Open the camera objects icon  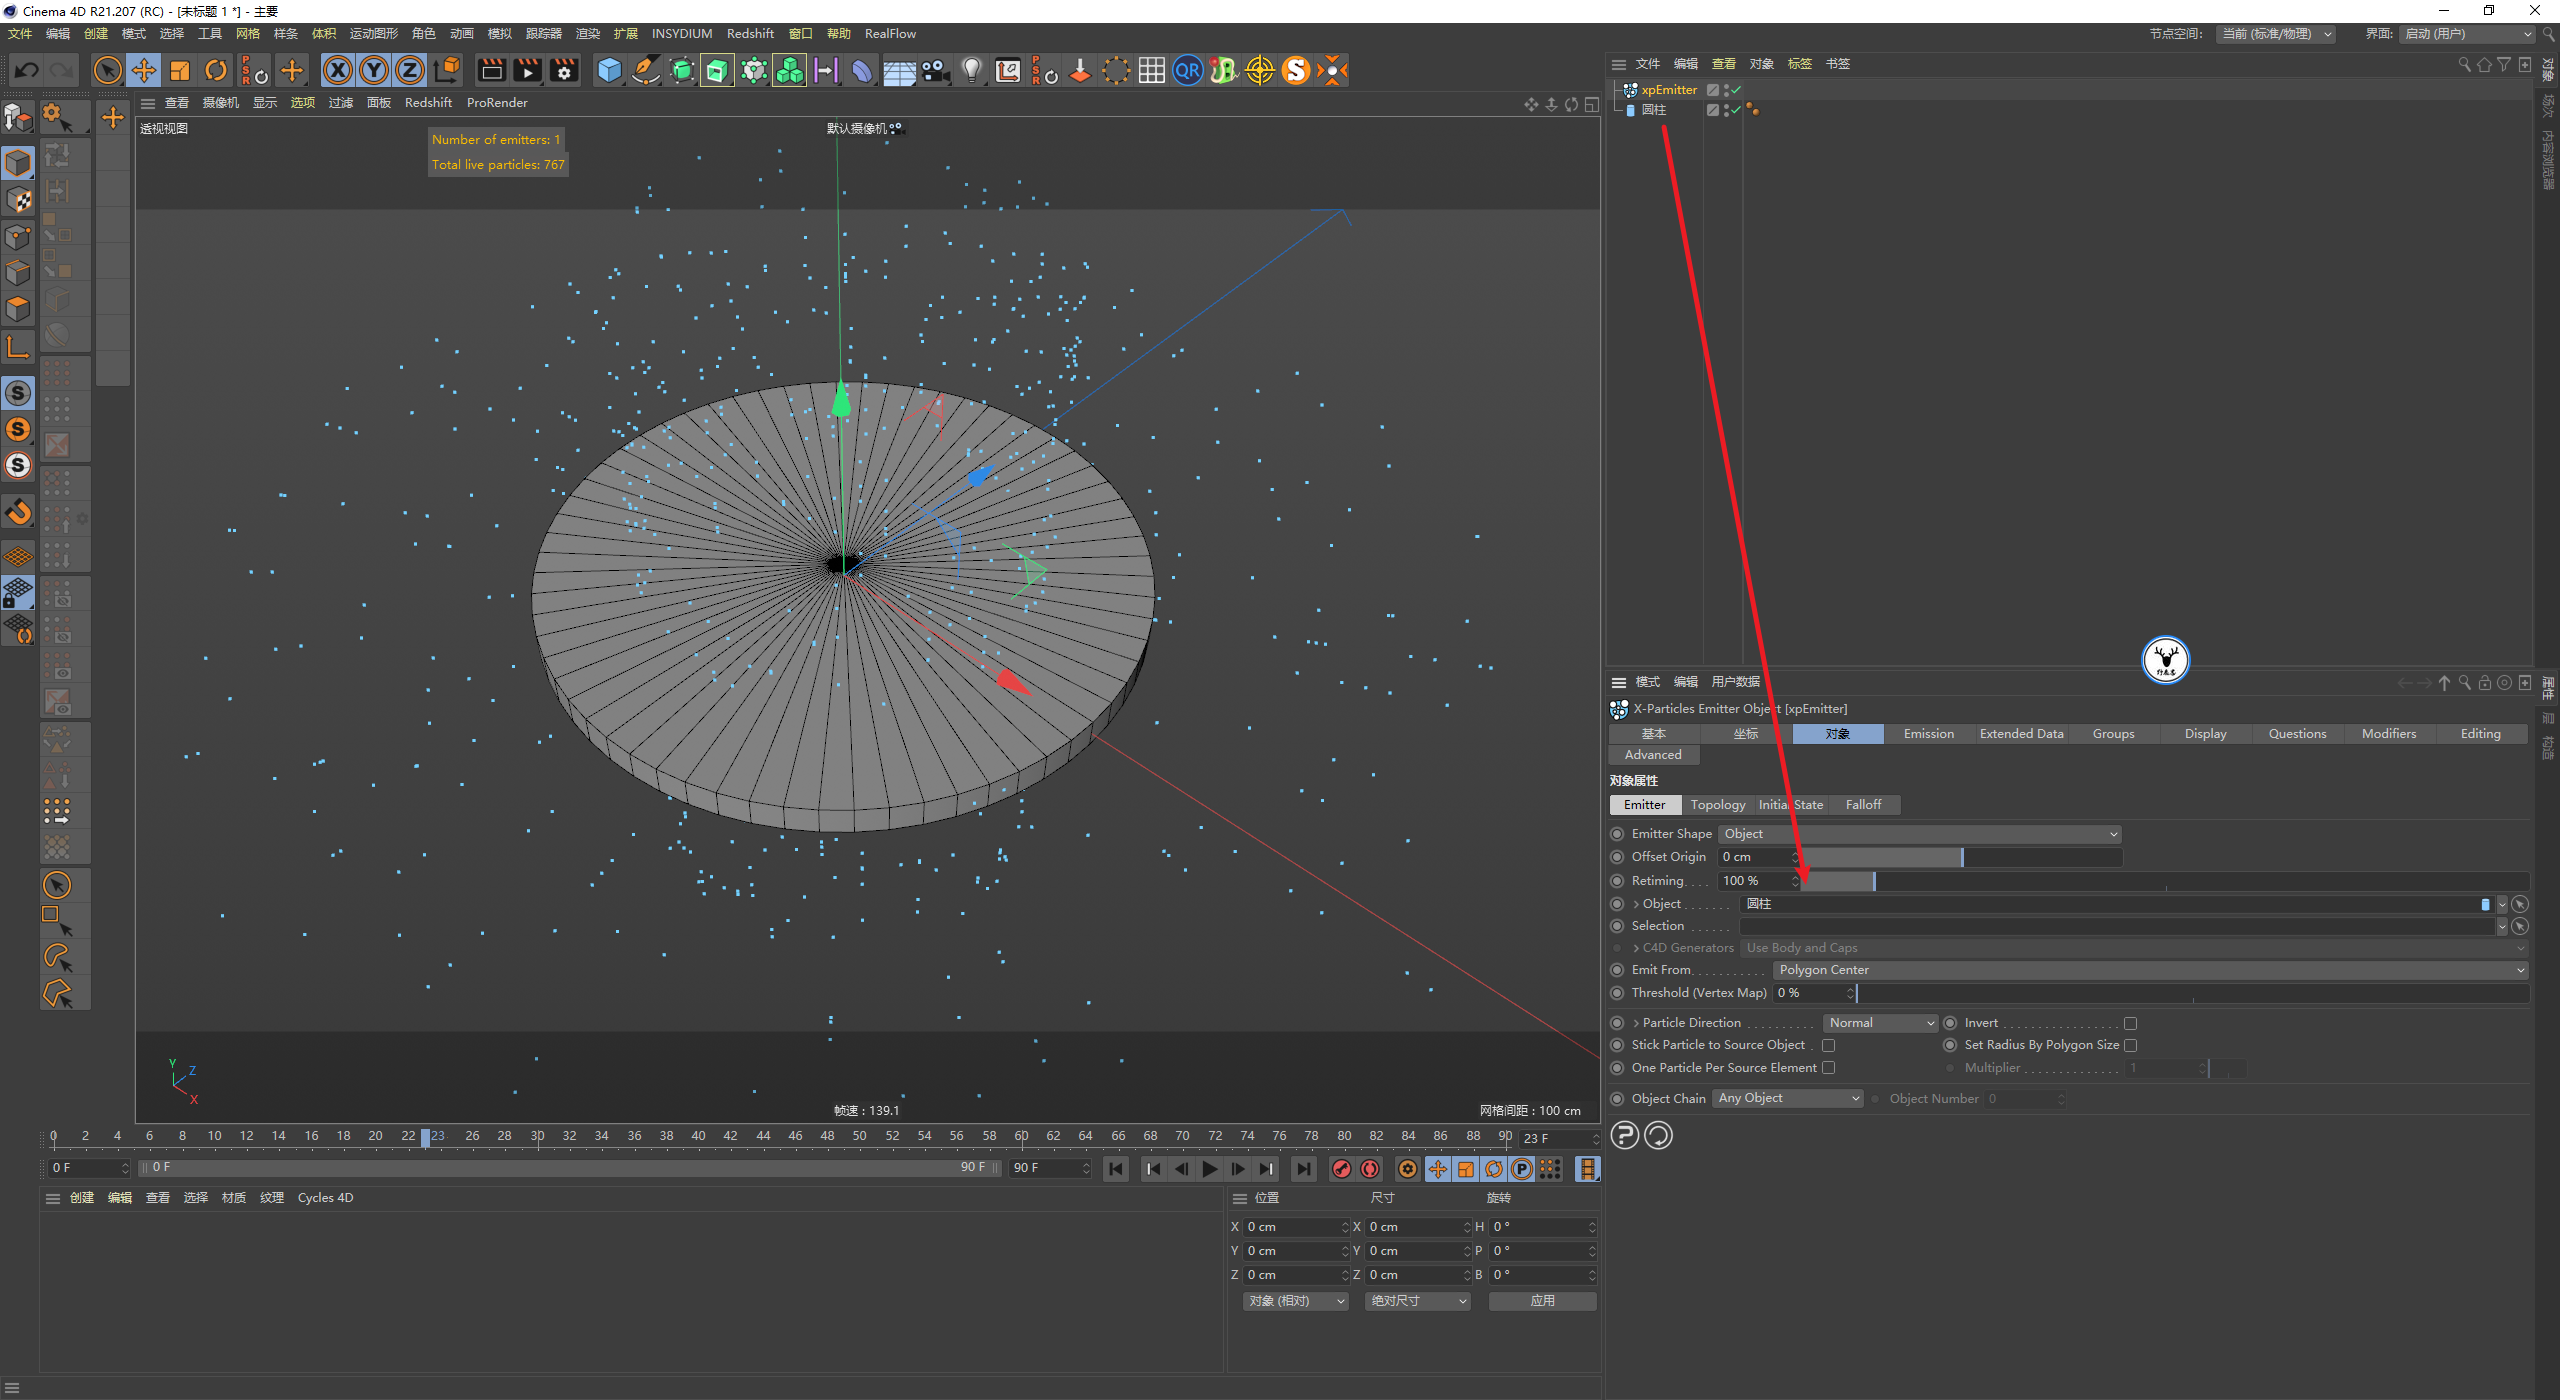click(935, 70)
